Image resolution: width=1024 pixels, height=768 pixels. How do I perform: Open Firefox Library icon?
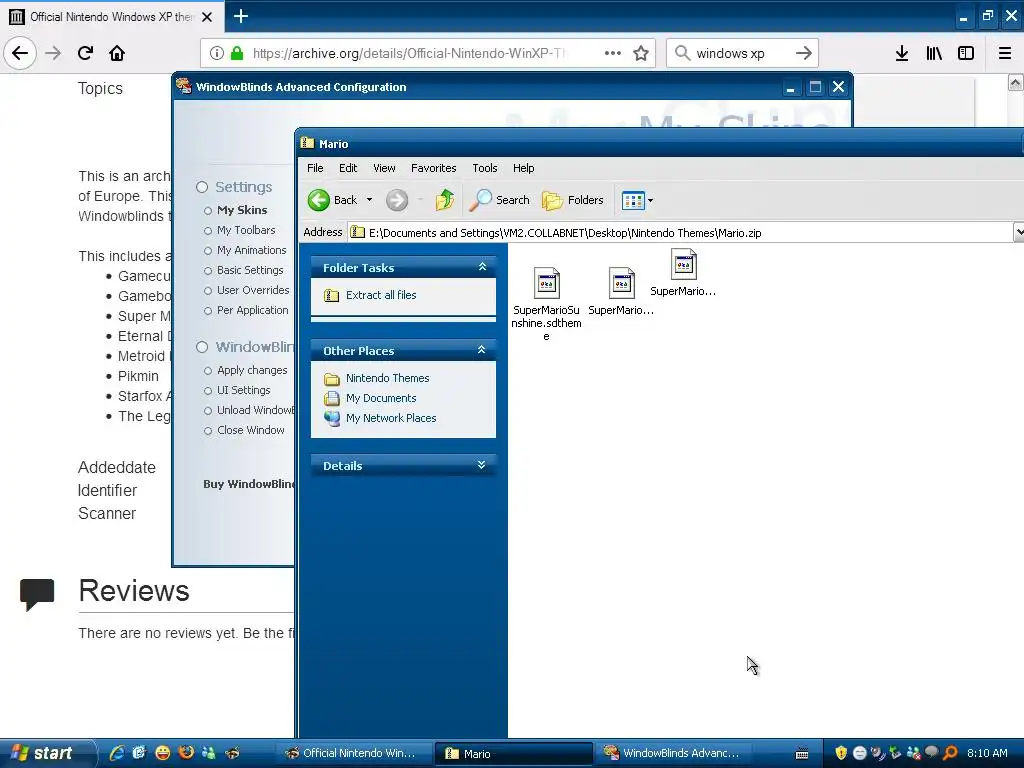click(934, 53)
